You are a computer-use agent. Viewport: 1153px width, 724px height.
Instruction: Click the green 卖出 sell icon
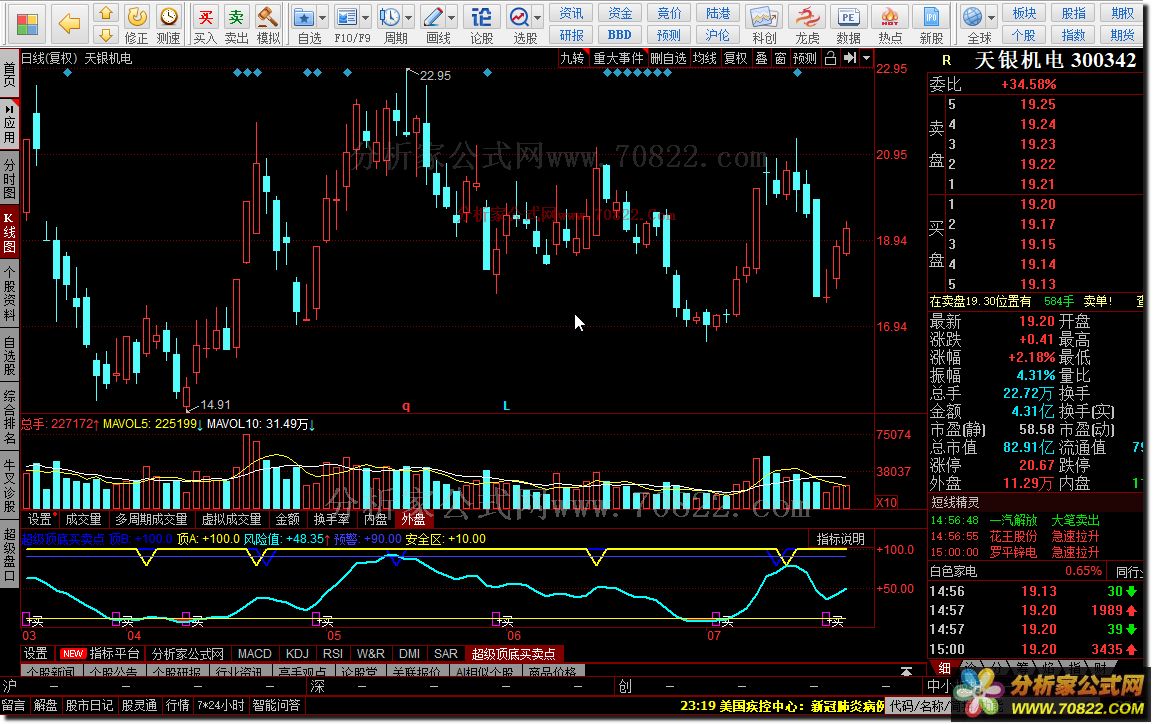coord(236,16)
